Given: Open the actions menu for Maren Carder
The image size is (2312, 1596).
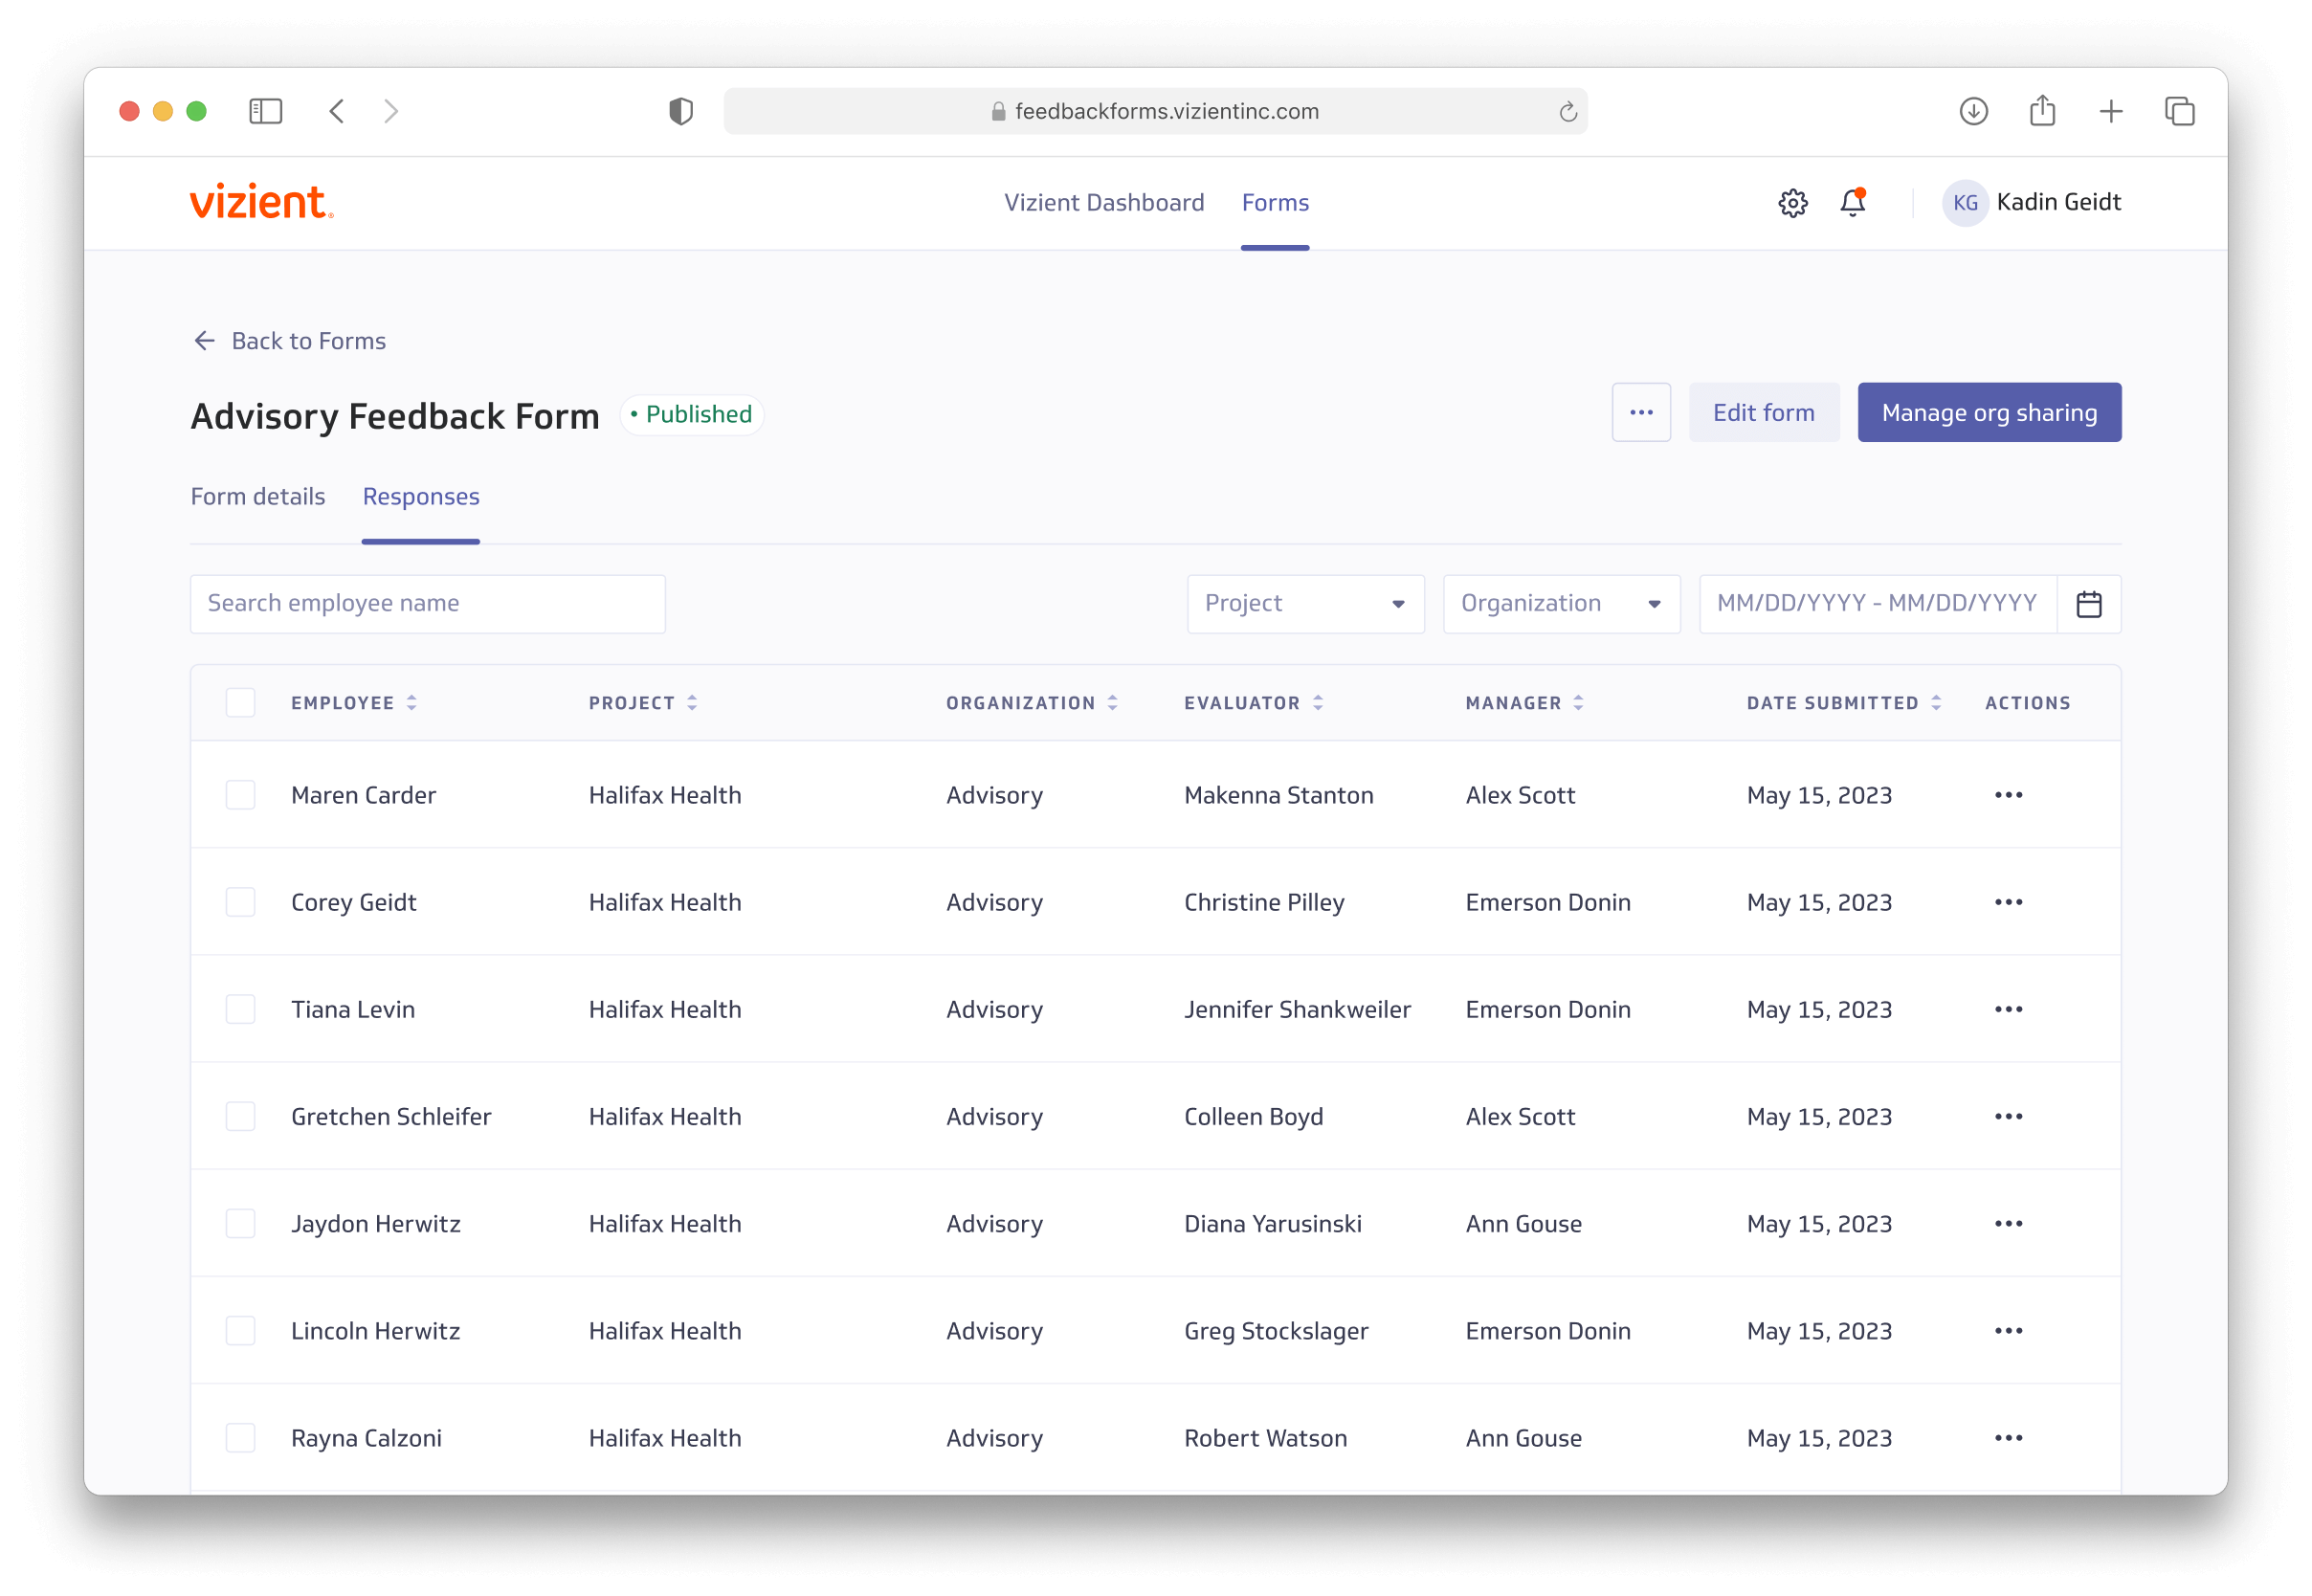Looking at the screenshot, I should coord(2008,795).
